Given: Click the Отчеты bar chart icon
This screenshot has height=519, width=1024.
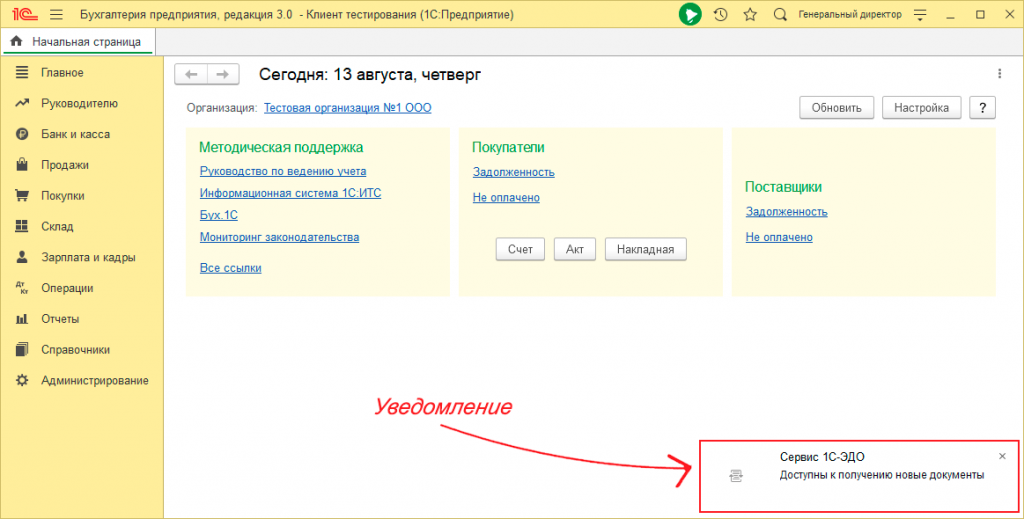Looking at the screenshot, I should click(x=22, y=319).
